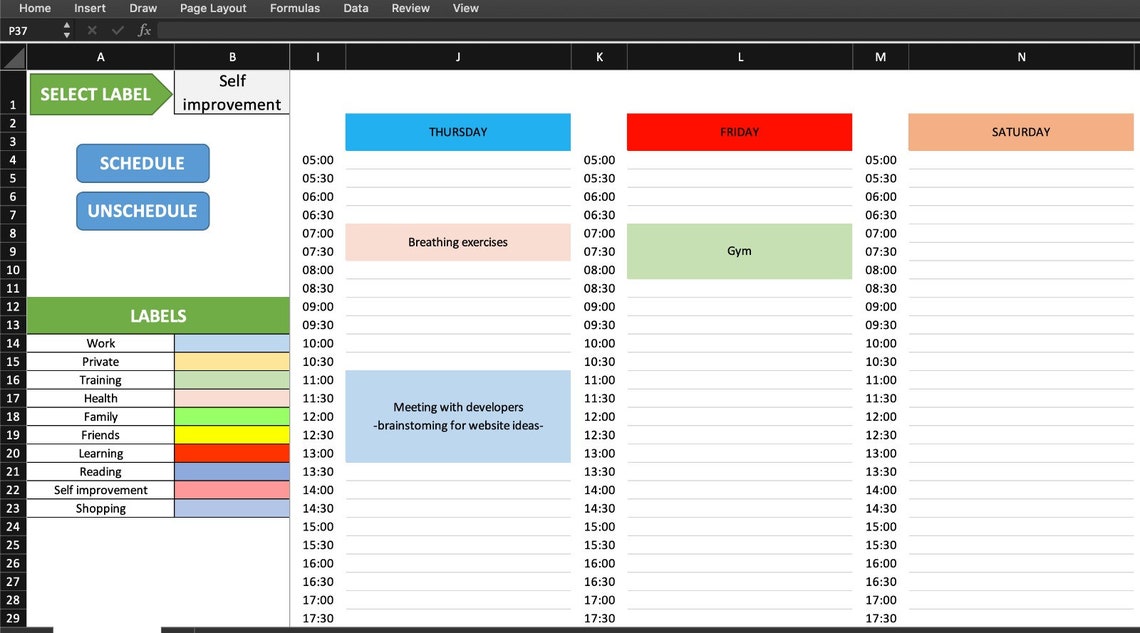Select the Gym event under Friday

click(x=739, y=251)
